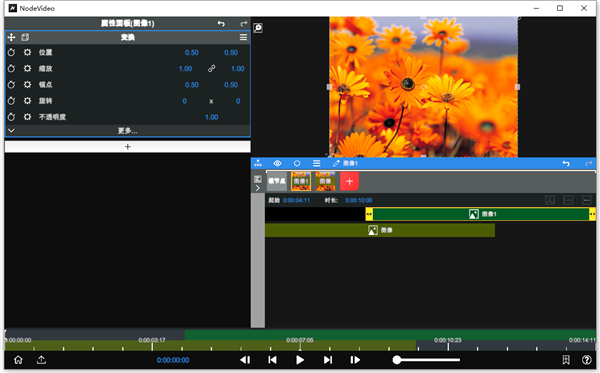Open the layer list menu in blue toolbar
Image resolution: width=600 pixels, height=373 pixels.
pyautogui.click(x=316, y=163)
